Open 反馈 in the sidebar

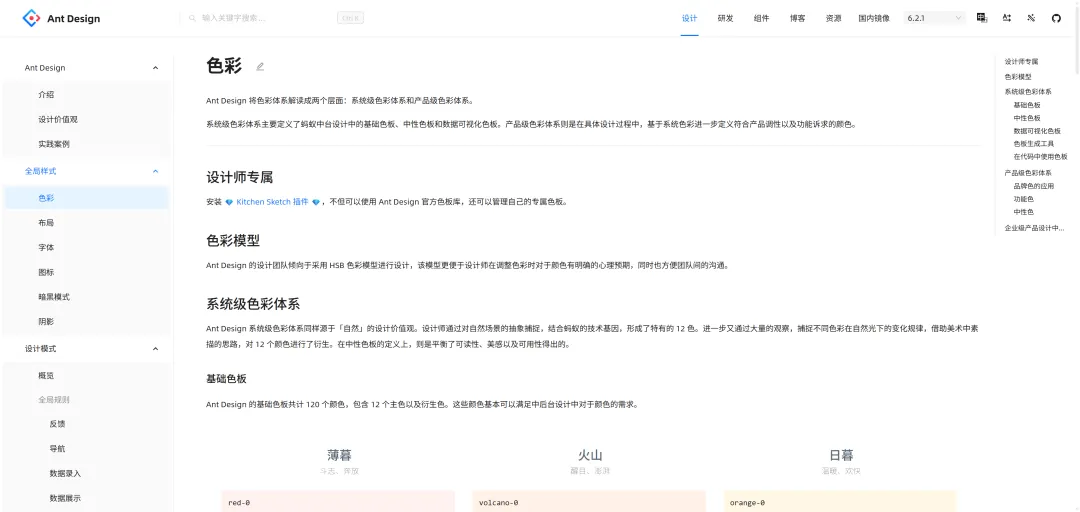pyautogui.click(x=86, y=424)
